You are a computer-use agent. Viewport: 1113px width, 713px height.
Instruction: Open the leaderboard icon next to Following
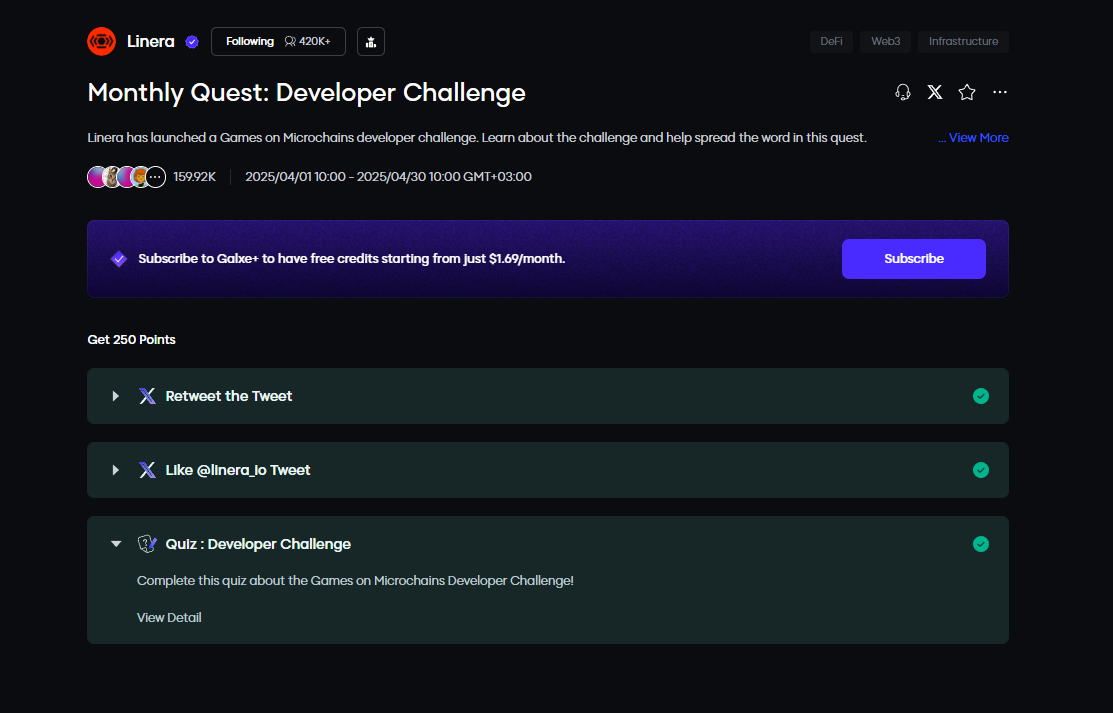(x=371, y=41)
